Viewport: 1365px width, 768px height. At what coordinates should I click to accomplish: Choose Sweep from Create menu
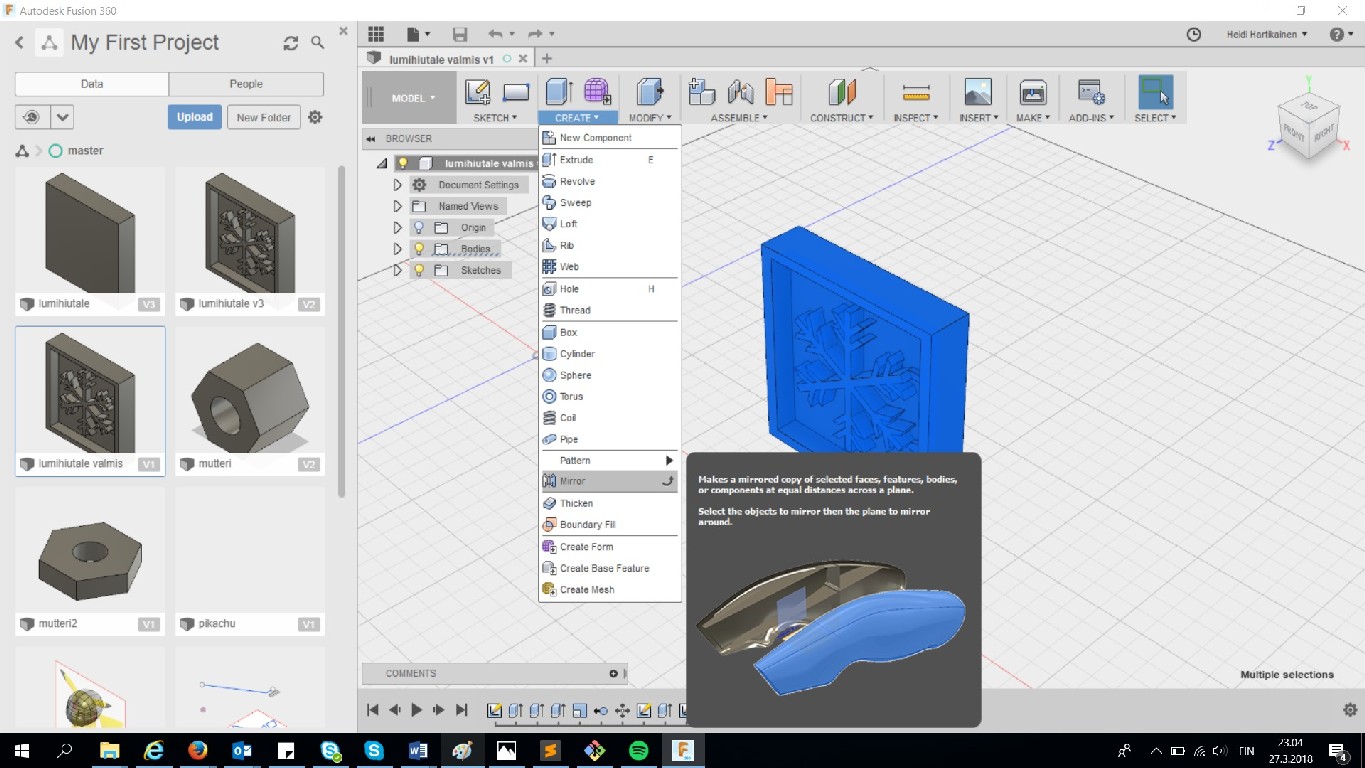click(x=610, y=202)
